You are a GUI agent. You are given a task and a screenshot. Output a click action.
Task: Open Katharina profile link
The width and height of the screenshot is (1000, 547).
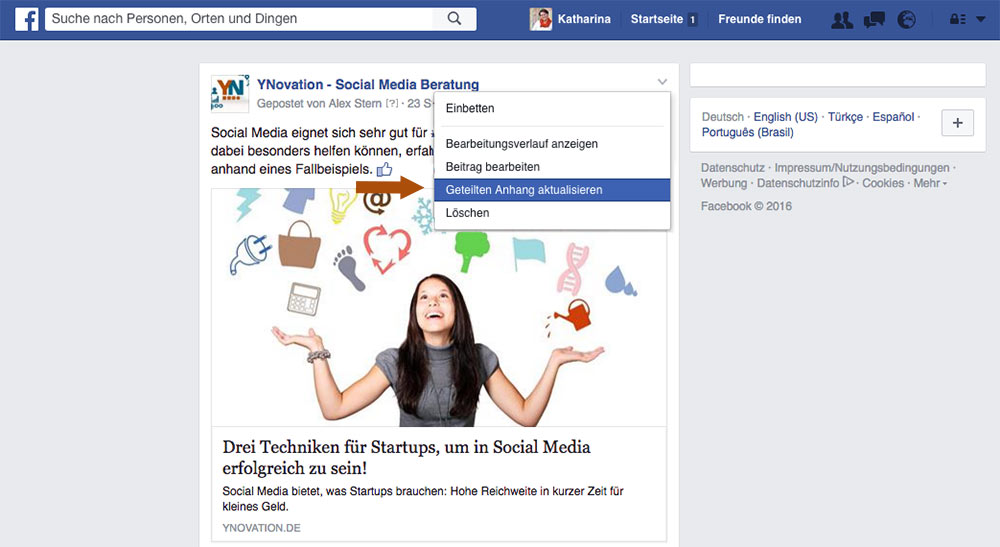[x=584, y=19]
